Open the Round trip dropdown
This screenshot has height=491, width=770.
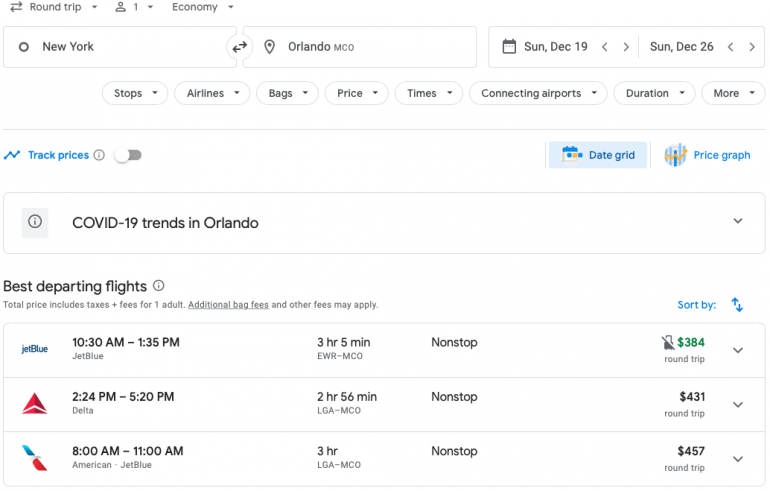click(54, 7)
